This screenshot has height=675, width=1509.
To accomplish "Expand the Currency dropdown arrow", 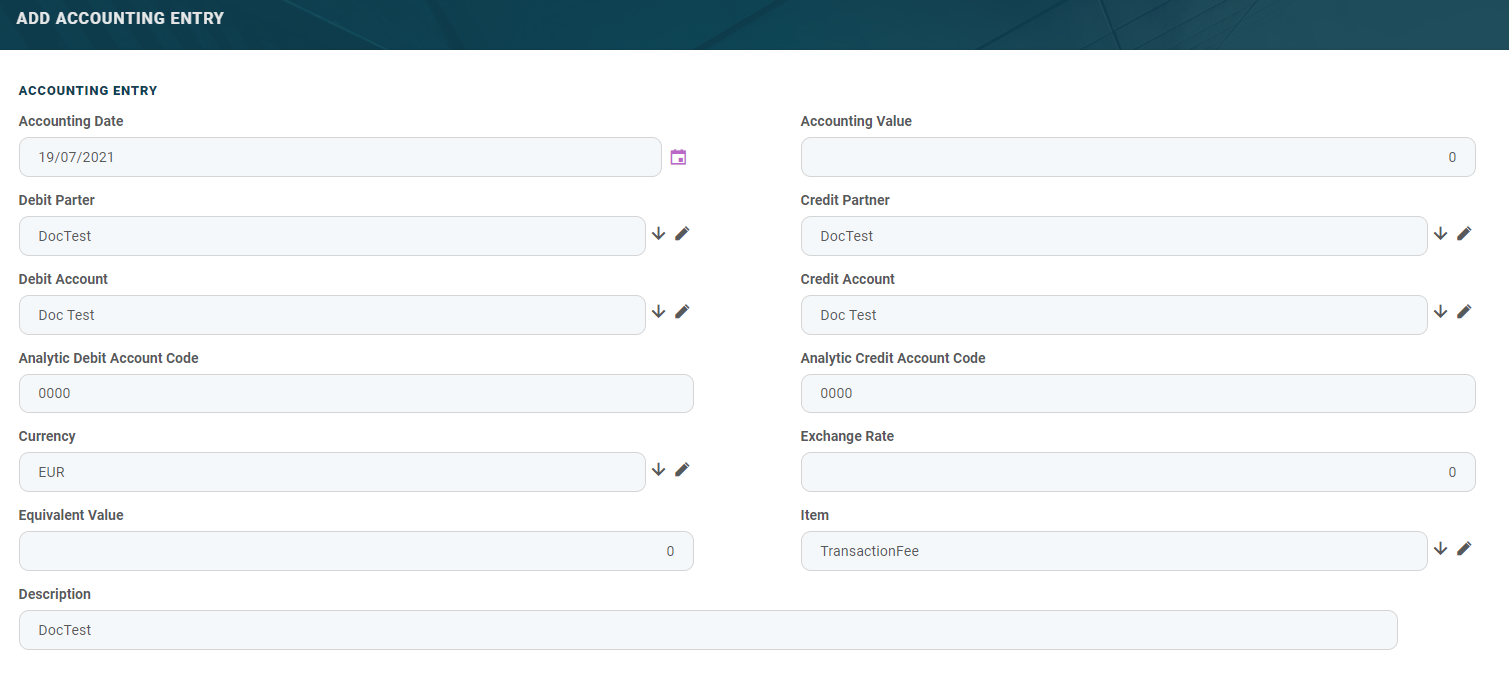I will (x=658, y=469).
